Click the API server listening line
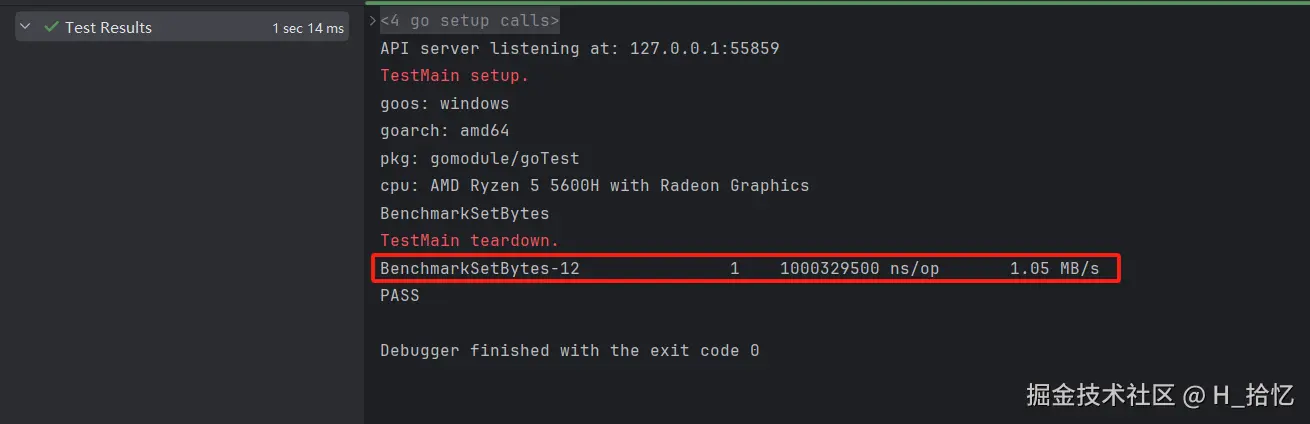This screenshot has height=424, width=1310. click(579, 48)
